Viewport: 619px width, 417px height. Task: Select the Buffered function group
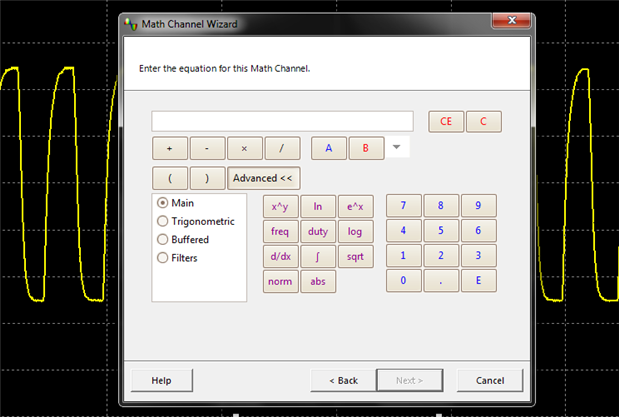pos(183,239)
